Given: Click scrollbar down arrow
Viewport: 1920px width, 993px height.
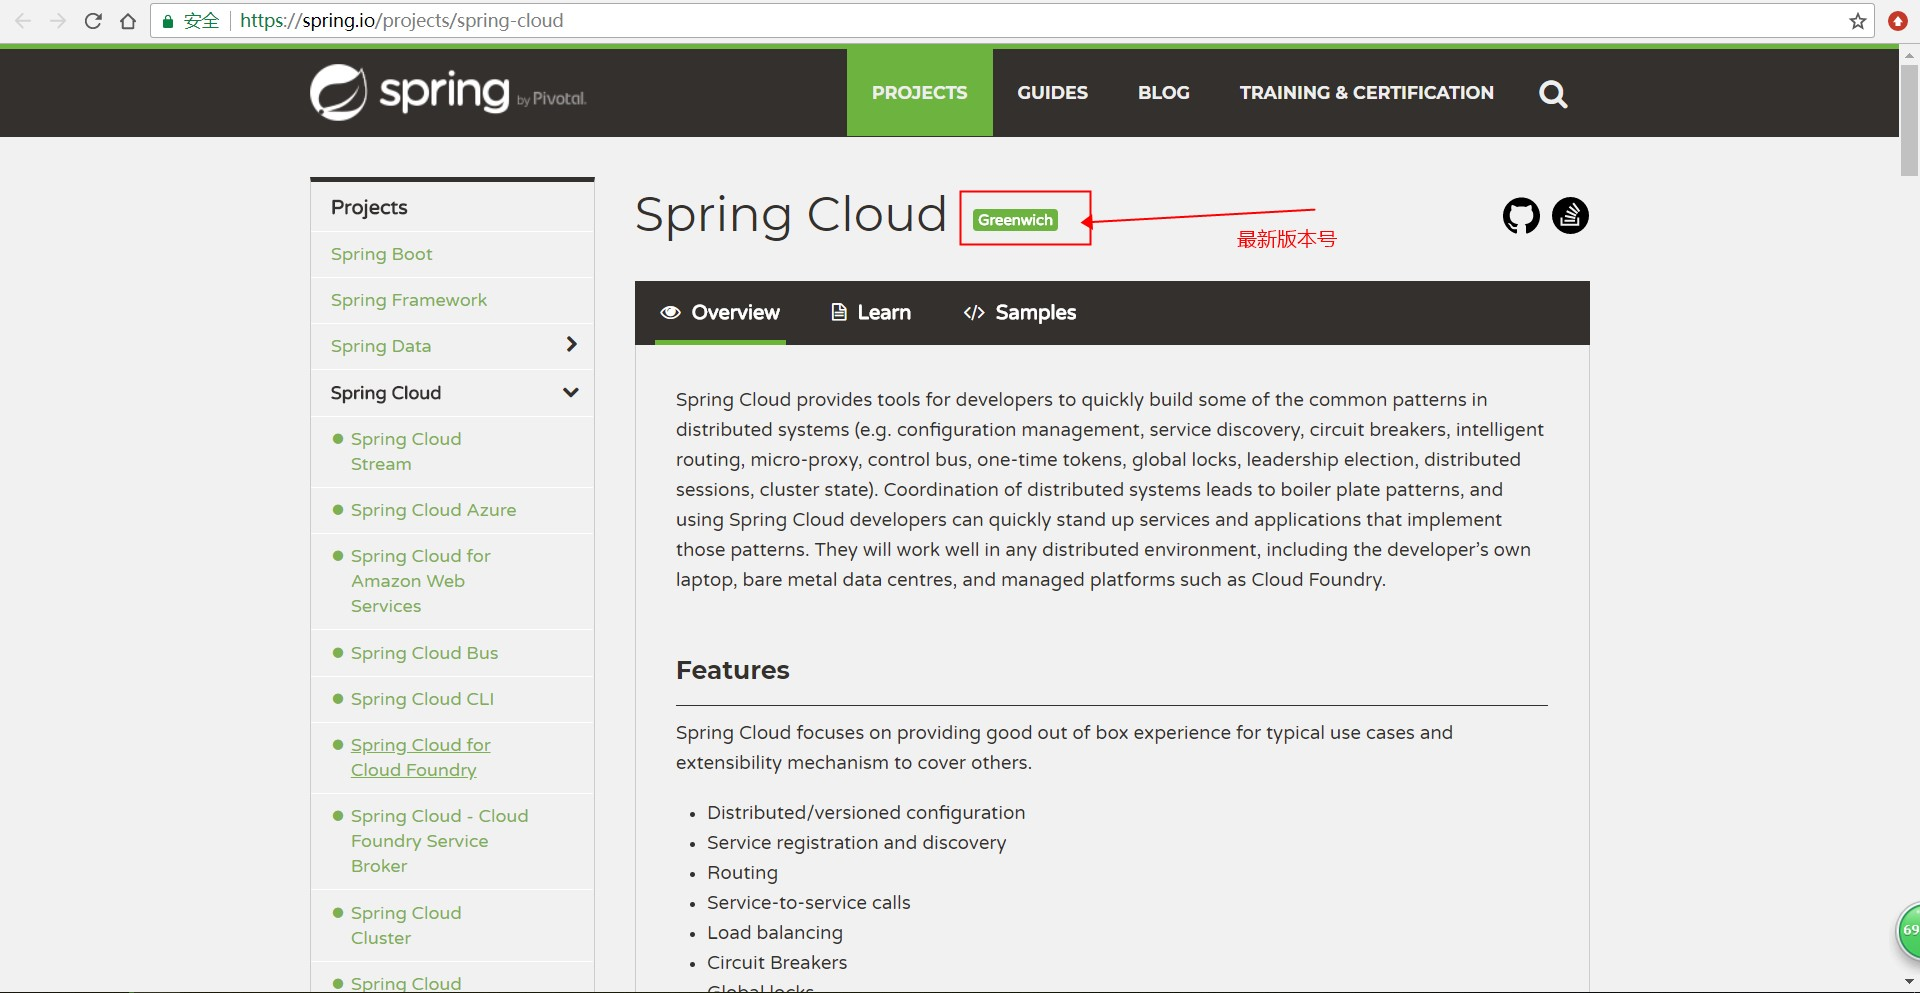Looking at the screenshot, I should [x=1909, y=983].
